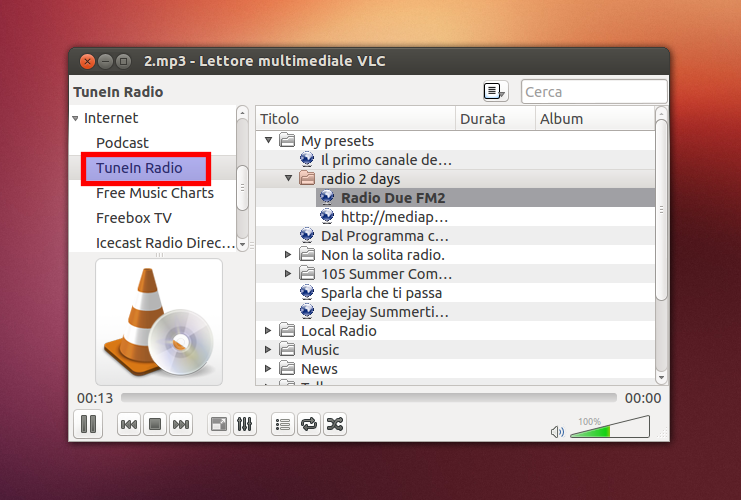Select Radio Due FM2 station
The height and width of the screenshot is (500, 741).
point(393,198)
